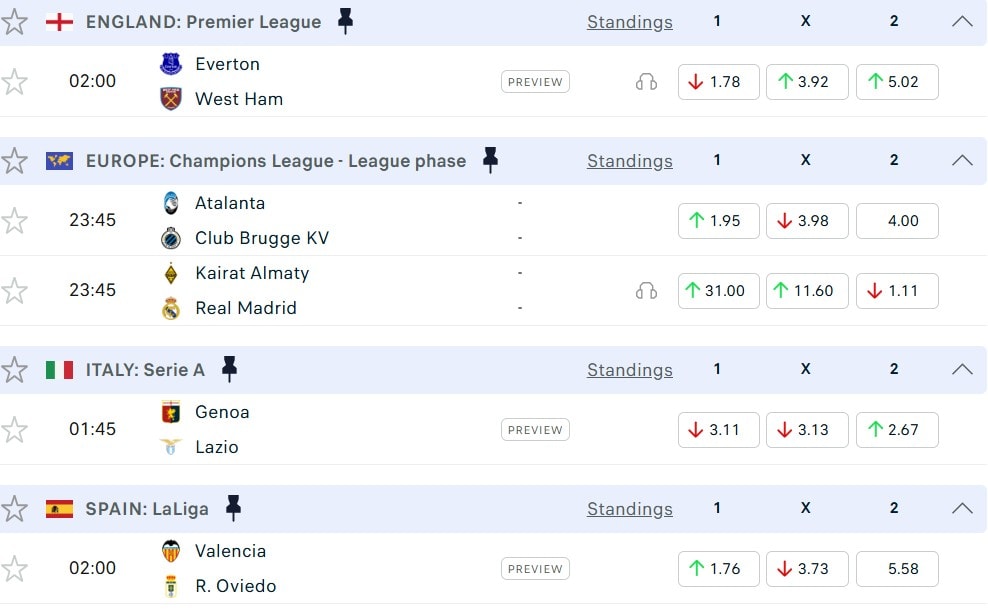
Task: Open the Preview for Genoa vs Lazio
Action: [535, 430]
